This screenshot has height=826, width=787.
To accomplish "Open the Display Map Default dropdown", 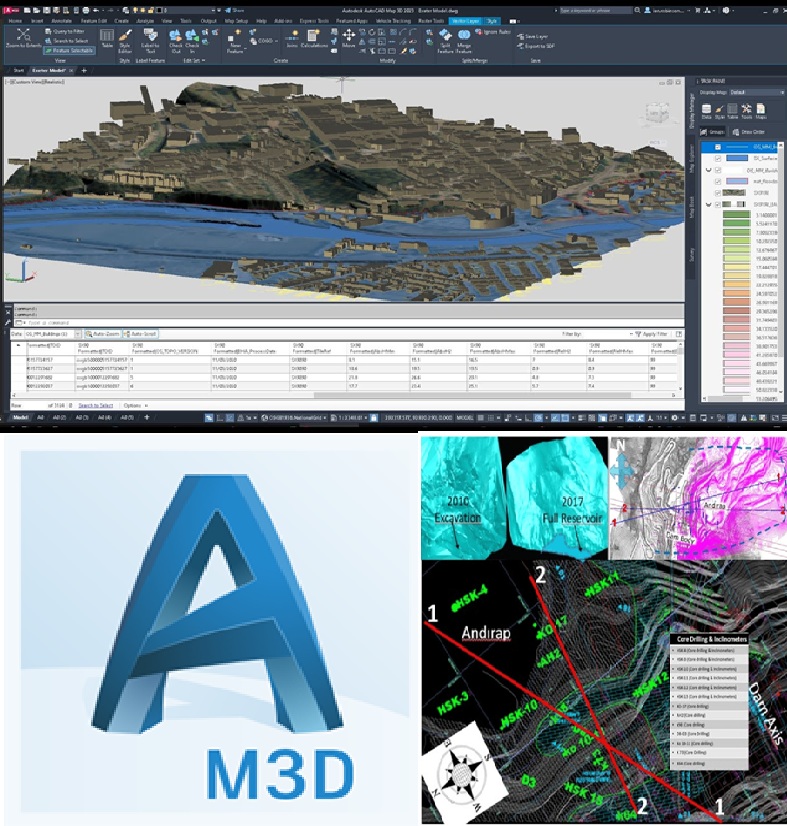I will click(x=756, y=92).
